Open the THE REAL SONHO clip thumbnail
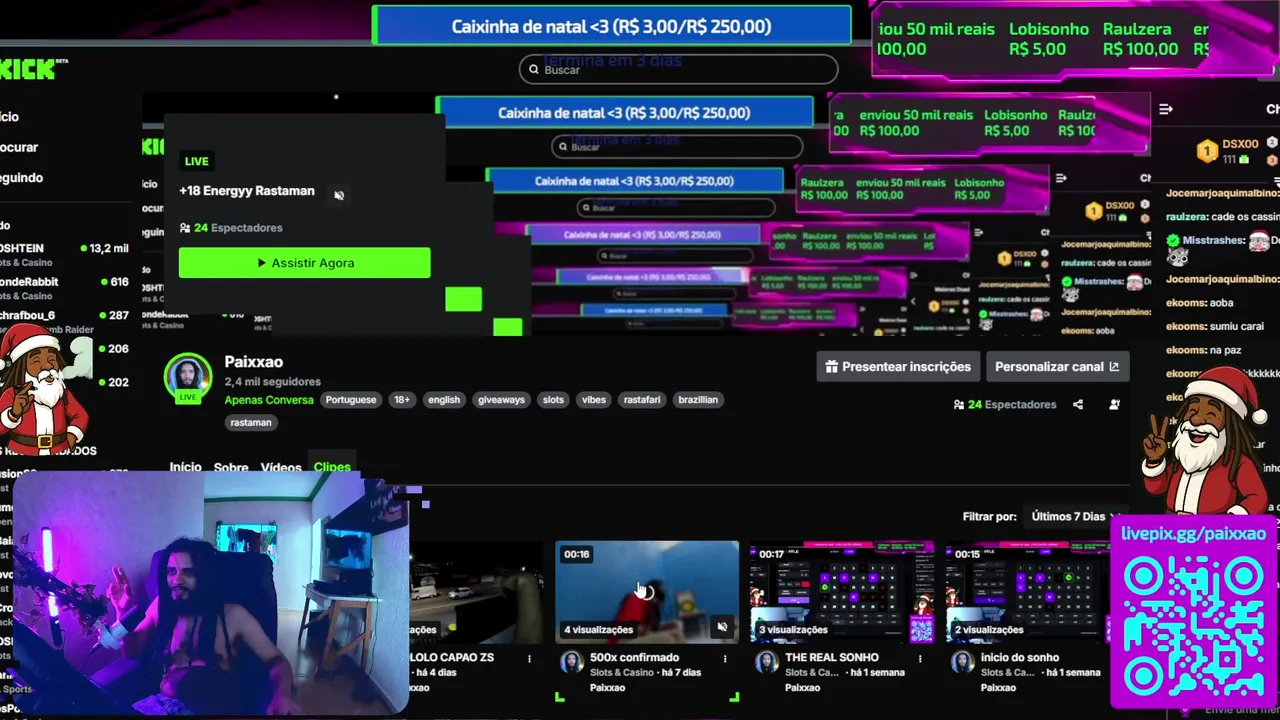 pyautogui.click(x=842, y=592)
